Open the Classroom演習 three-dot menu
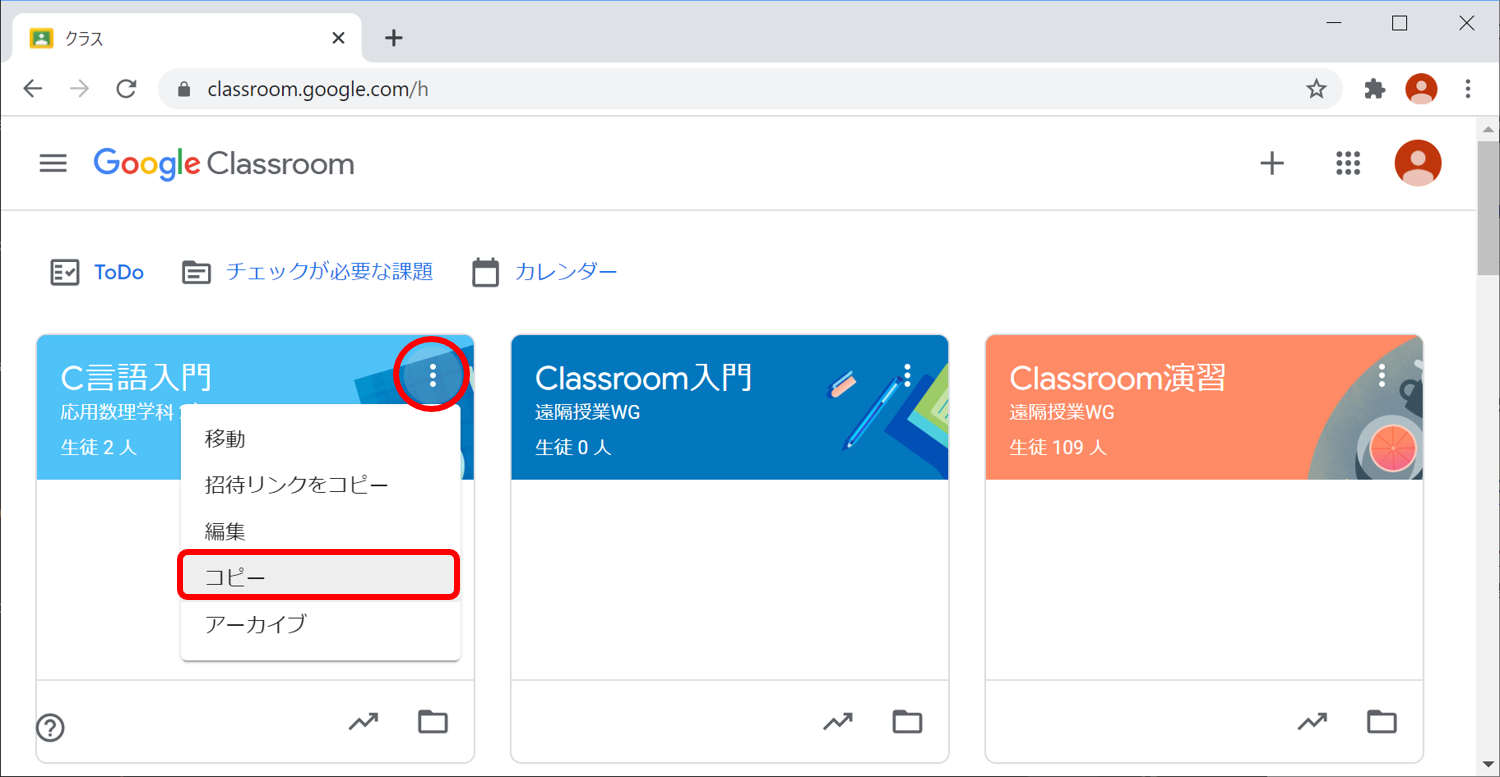 coord(1382,375)
